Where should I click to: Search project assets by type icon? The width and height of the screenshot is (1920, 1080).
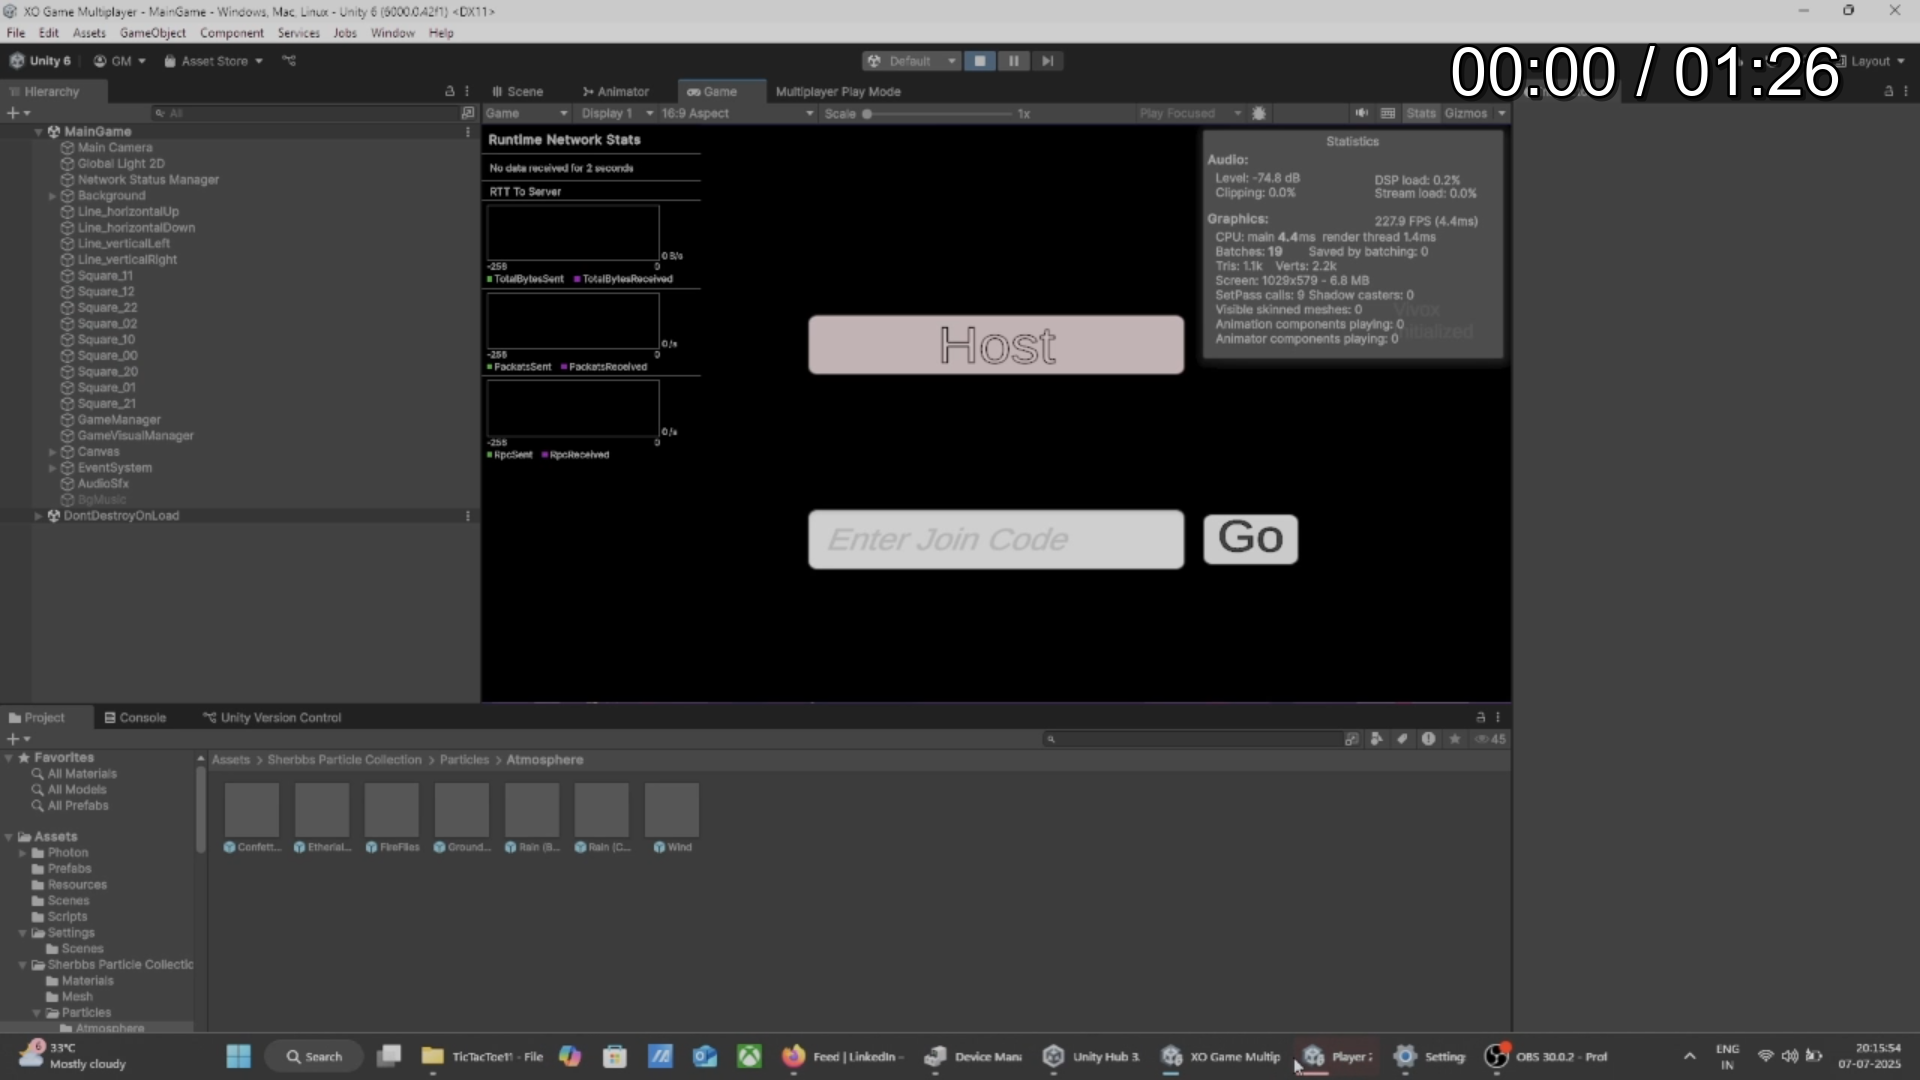click(1377, 739)
